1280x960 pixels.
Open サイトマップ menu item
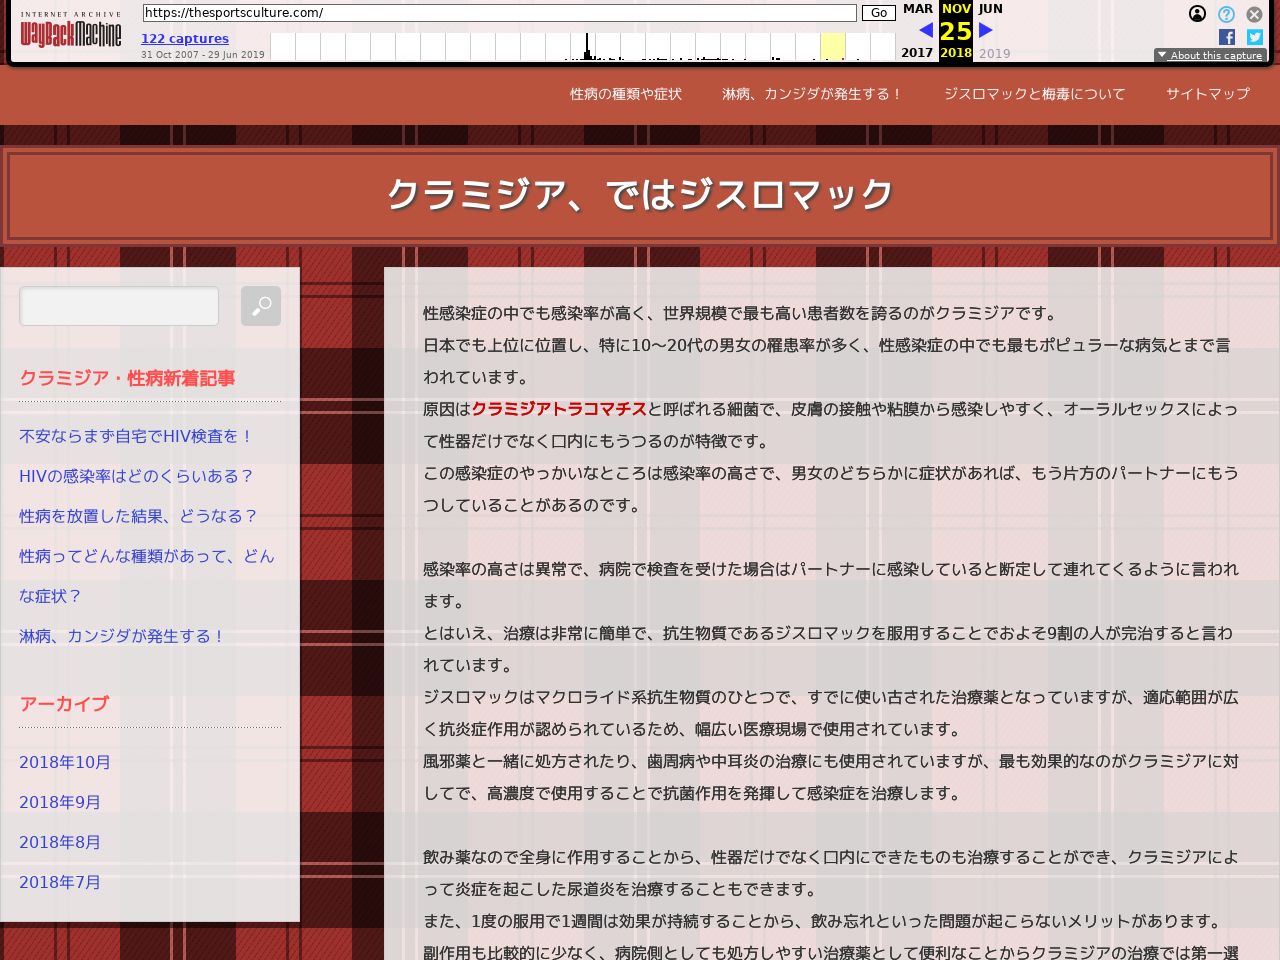[1207, 94]
